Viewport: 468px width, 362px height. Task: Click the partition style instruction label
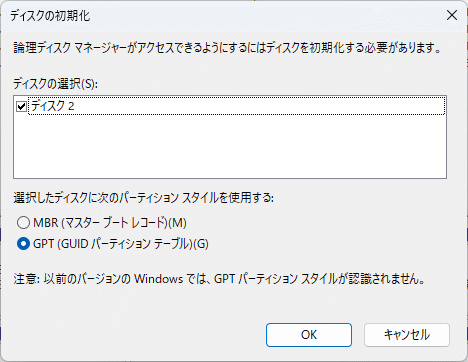click(143, 198)
